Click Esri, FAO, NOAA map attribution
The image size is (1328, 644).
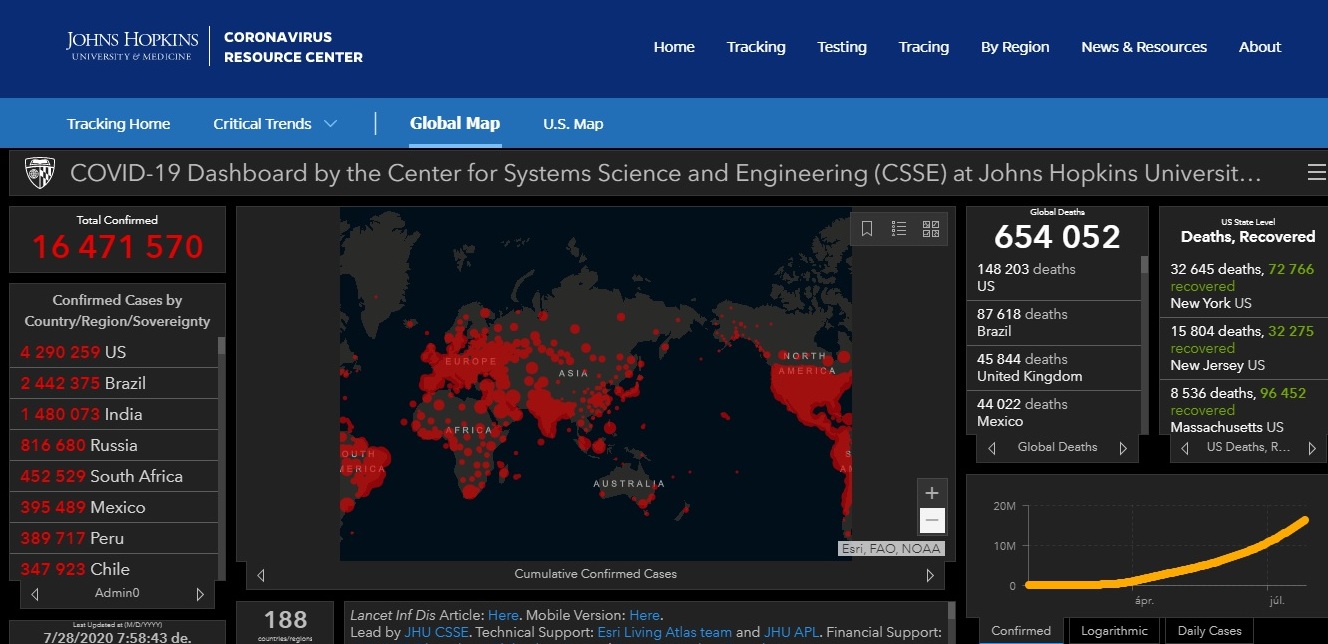[890, 548]
